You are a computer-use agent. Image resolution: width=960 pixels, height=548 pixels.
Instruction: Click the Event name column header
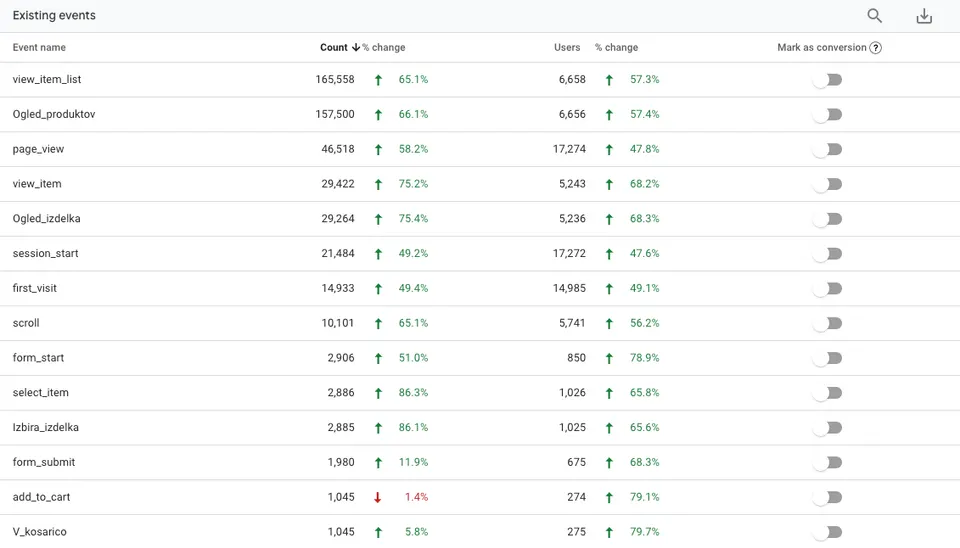pyautogui.click(x=39, y=47)
